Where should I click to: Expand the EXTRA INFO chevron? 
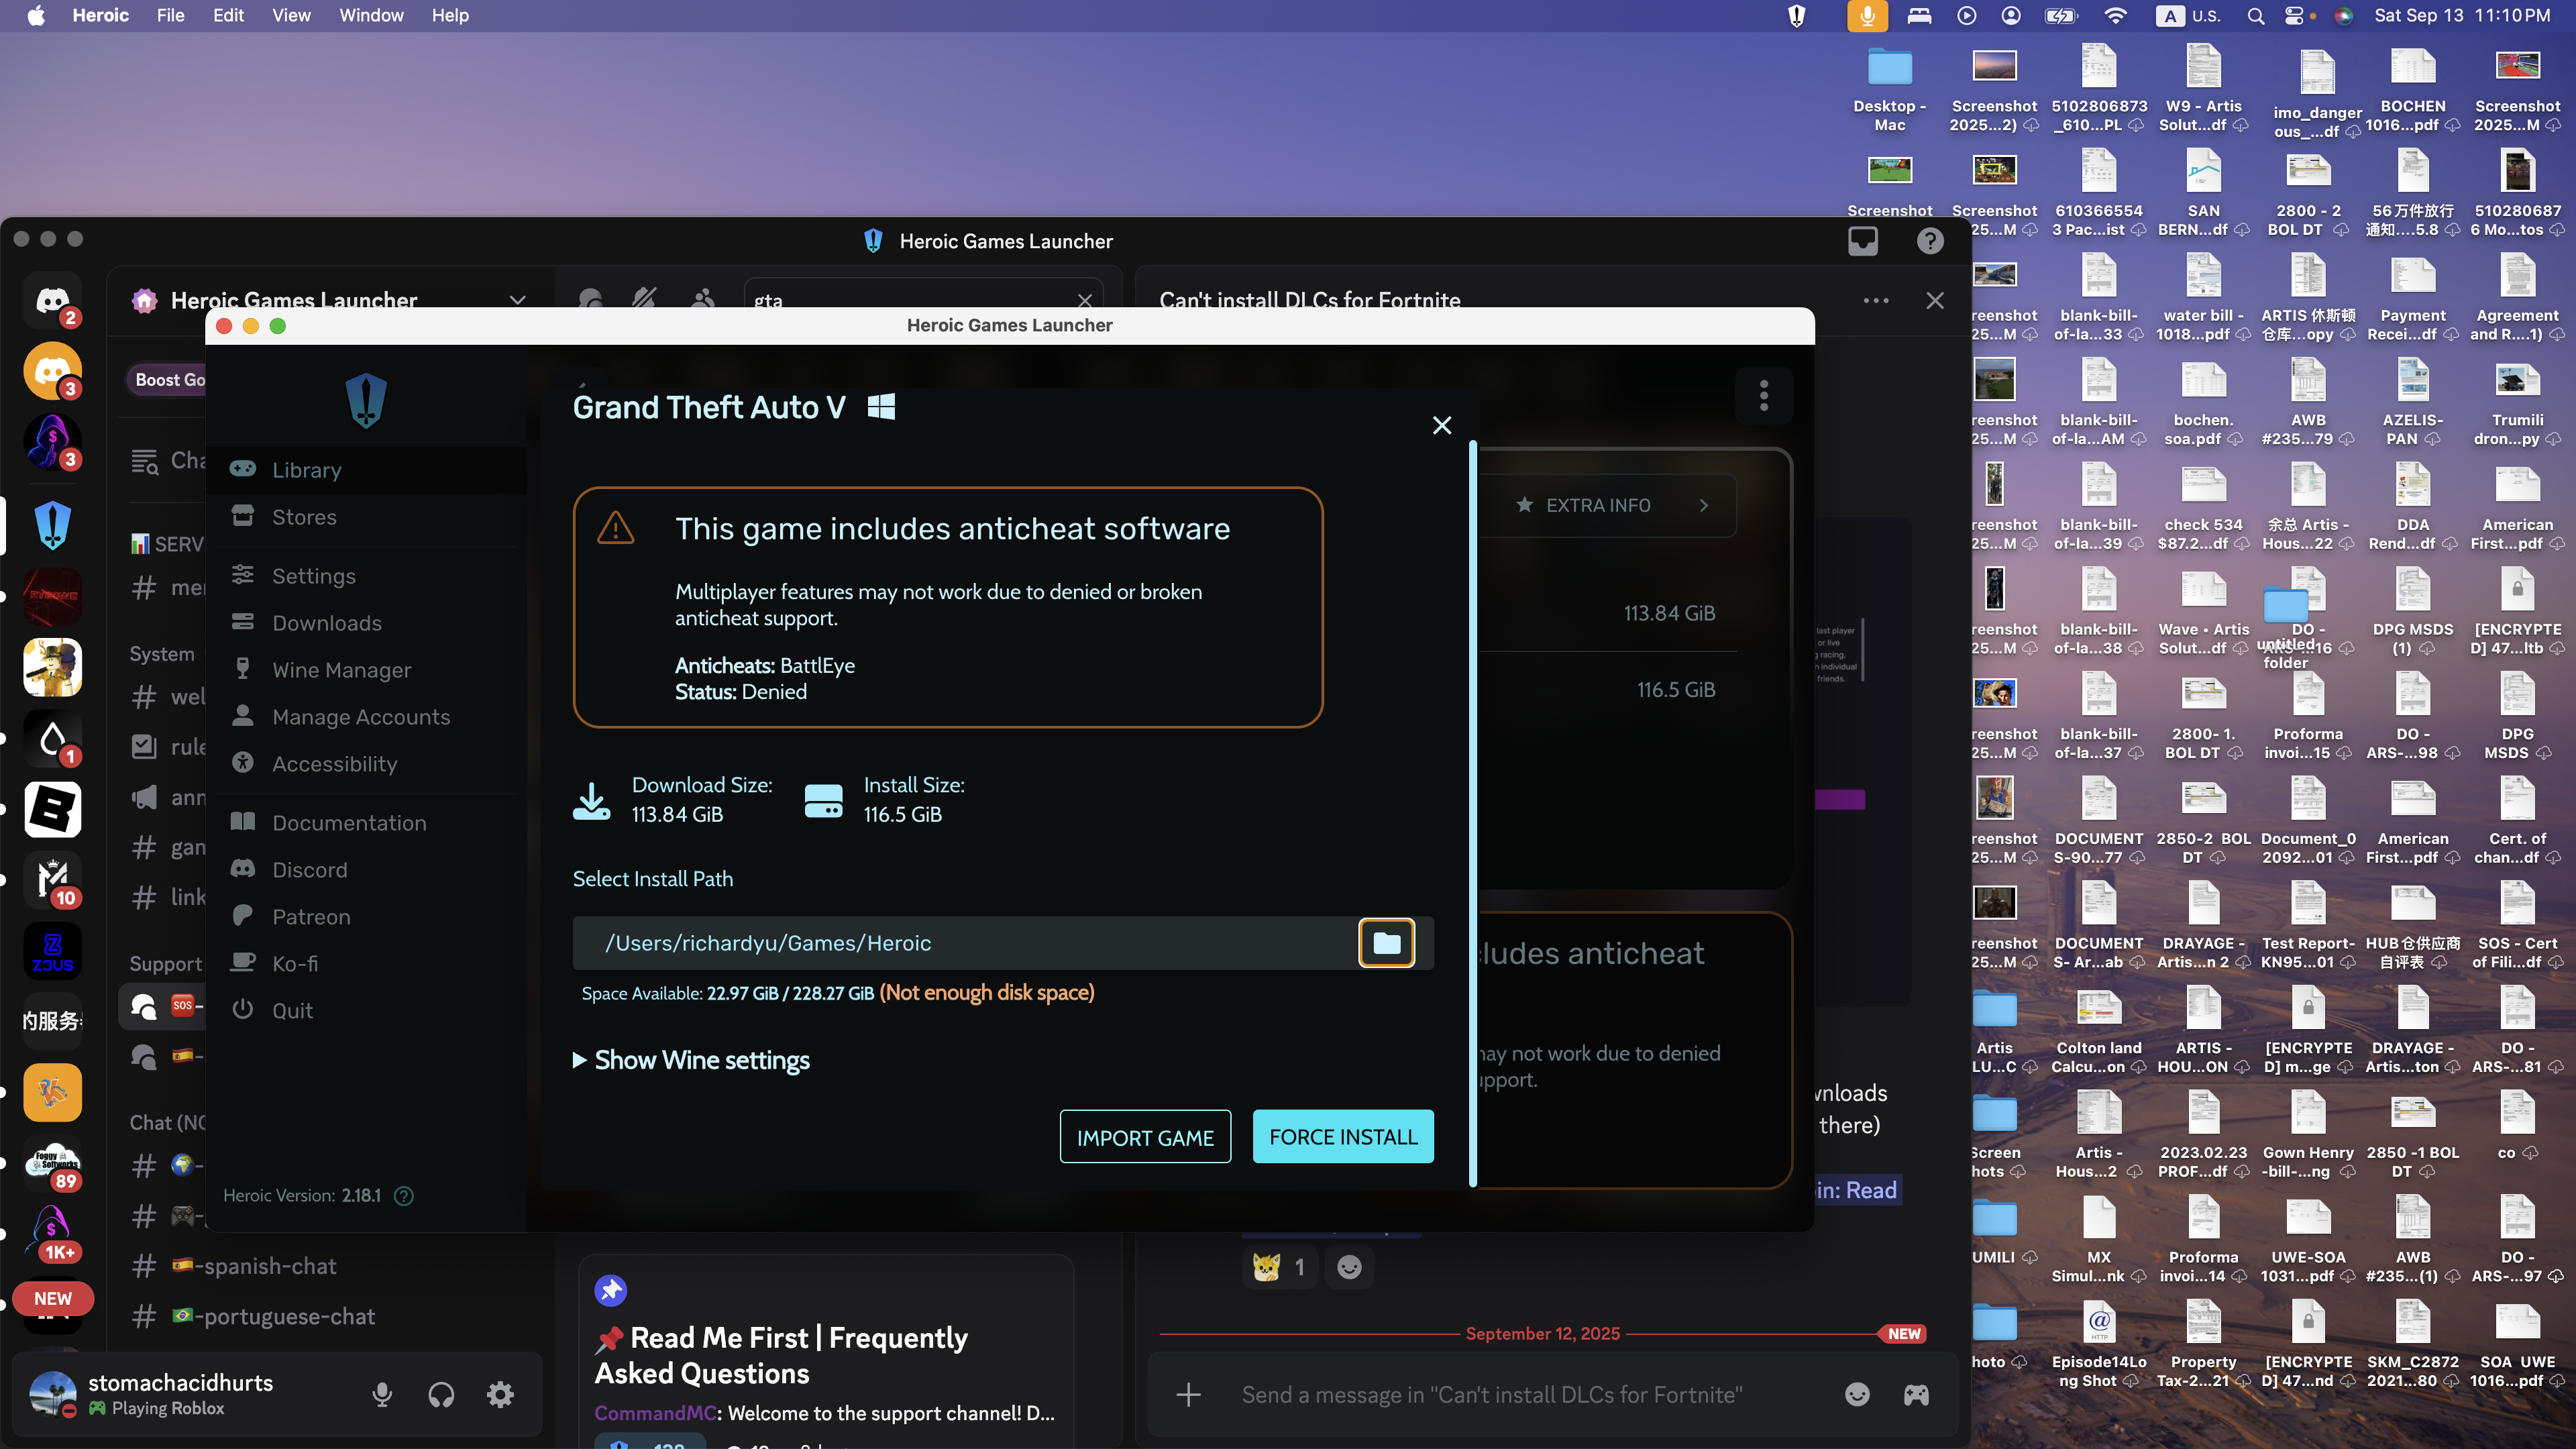click(x=1704, y=505)
